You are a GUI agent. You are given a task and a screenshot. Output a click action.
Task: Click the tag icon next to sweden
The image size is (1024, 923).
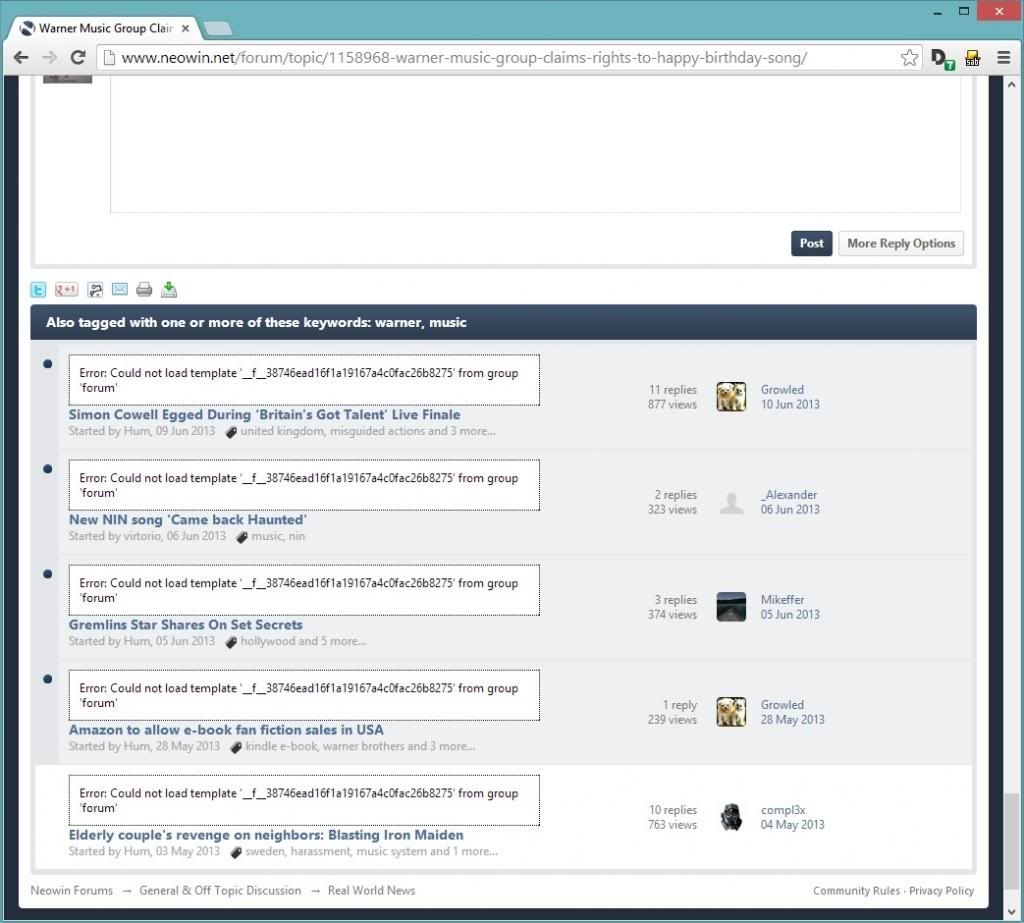pos(236,852)
